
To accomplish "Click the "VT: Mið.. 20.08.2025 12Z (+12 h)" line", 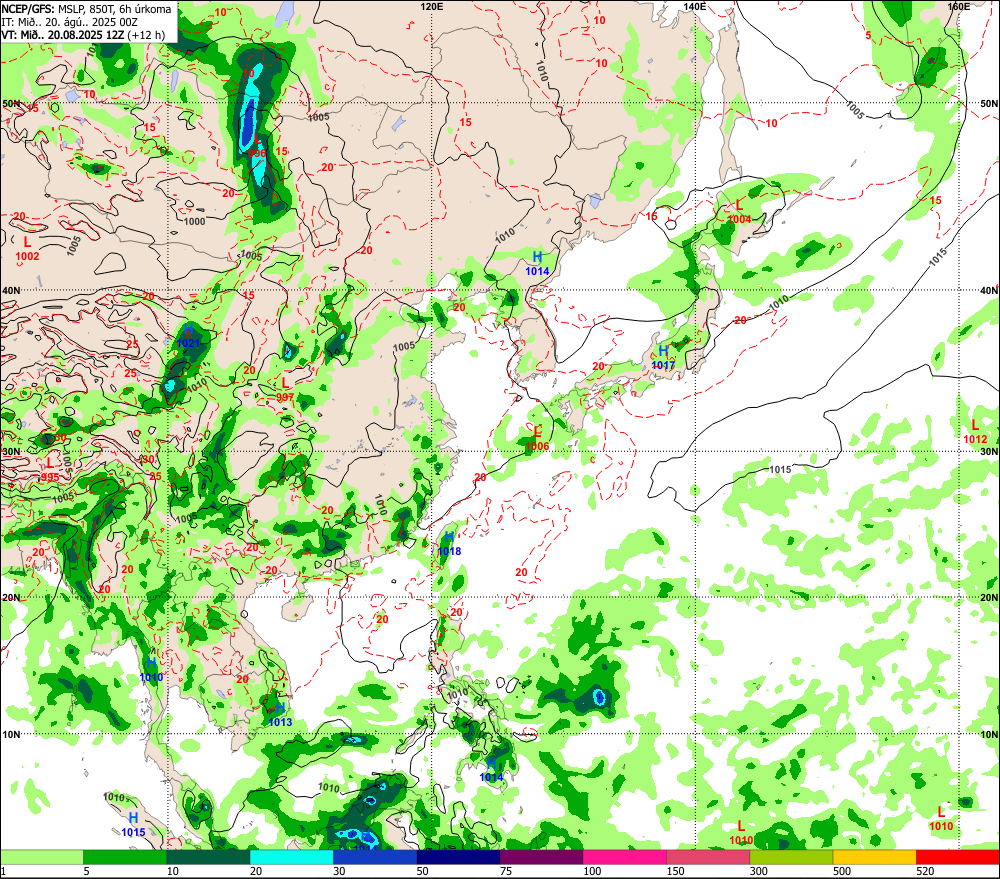I will [83, 34].
